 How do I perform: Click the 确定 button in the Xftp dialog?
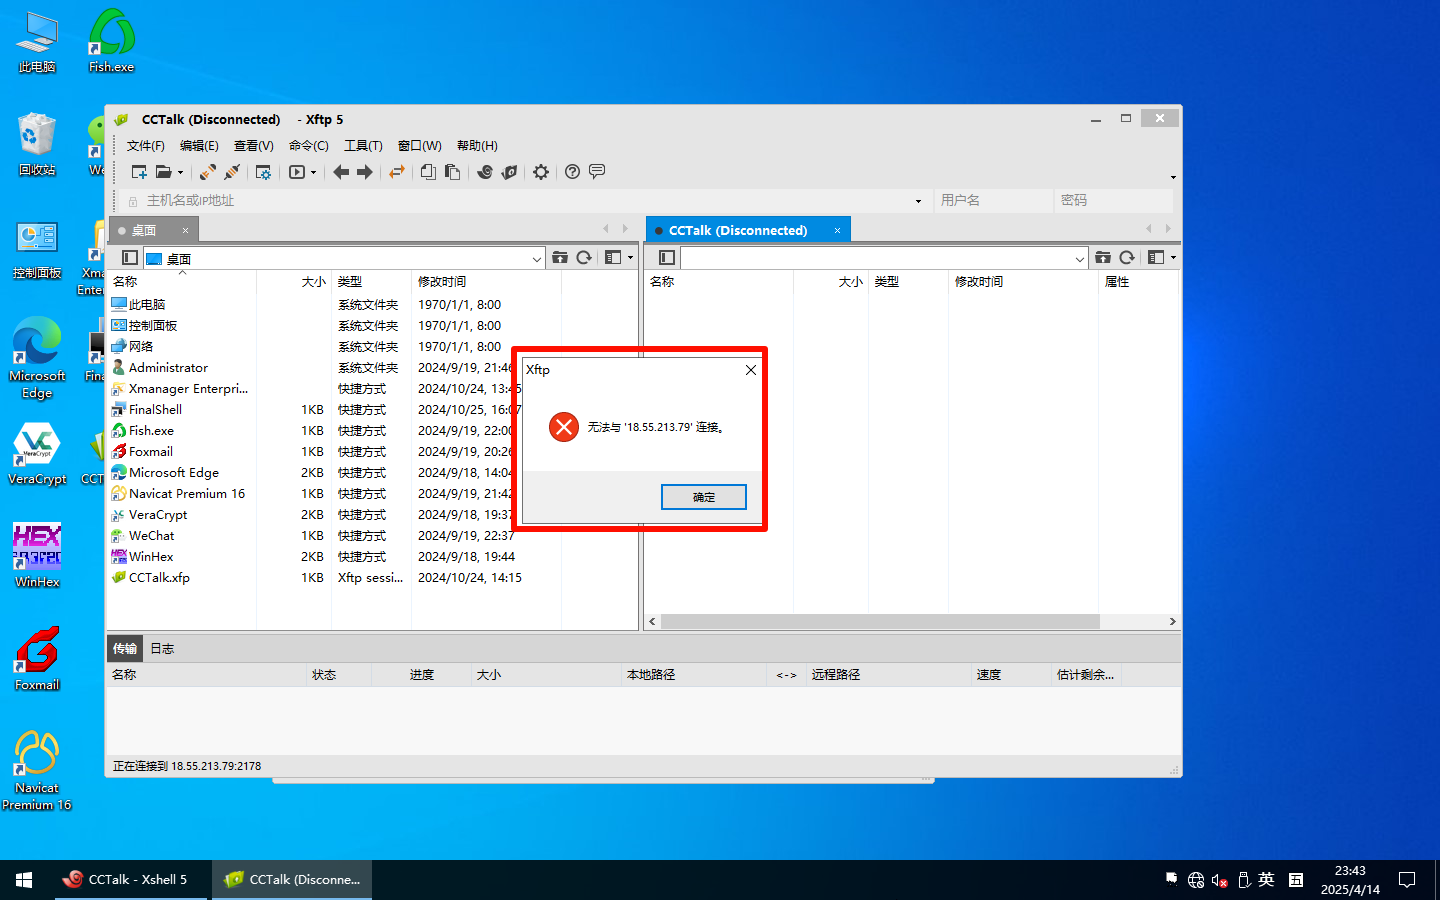(x=703, y=497)
